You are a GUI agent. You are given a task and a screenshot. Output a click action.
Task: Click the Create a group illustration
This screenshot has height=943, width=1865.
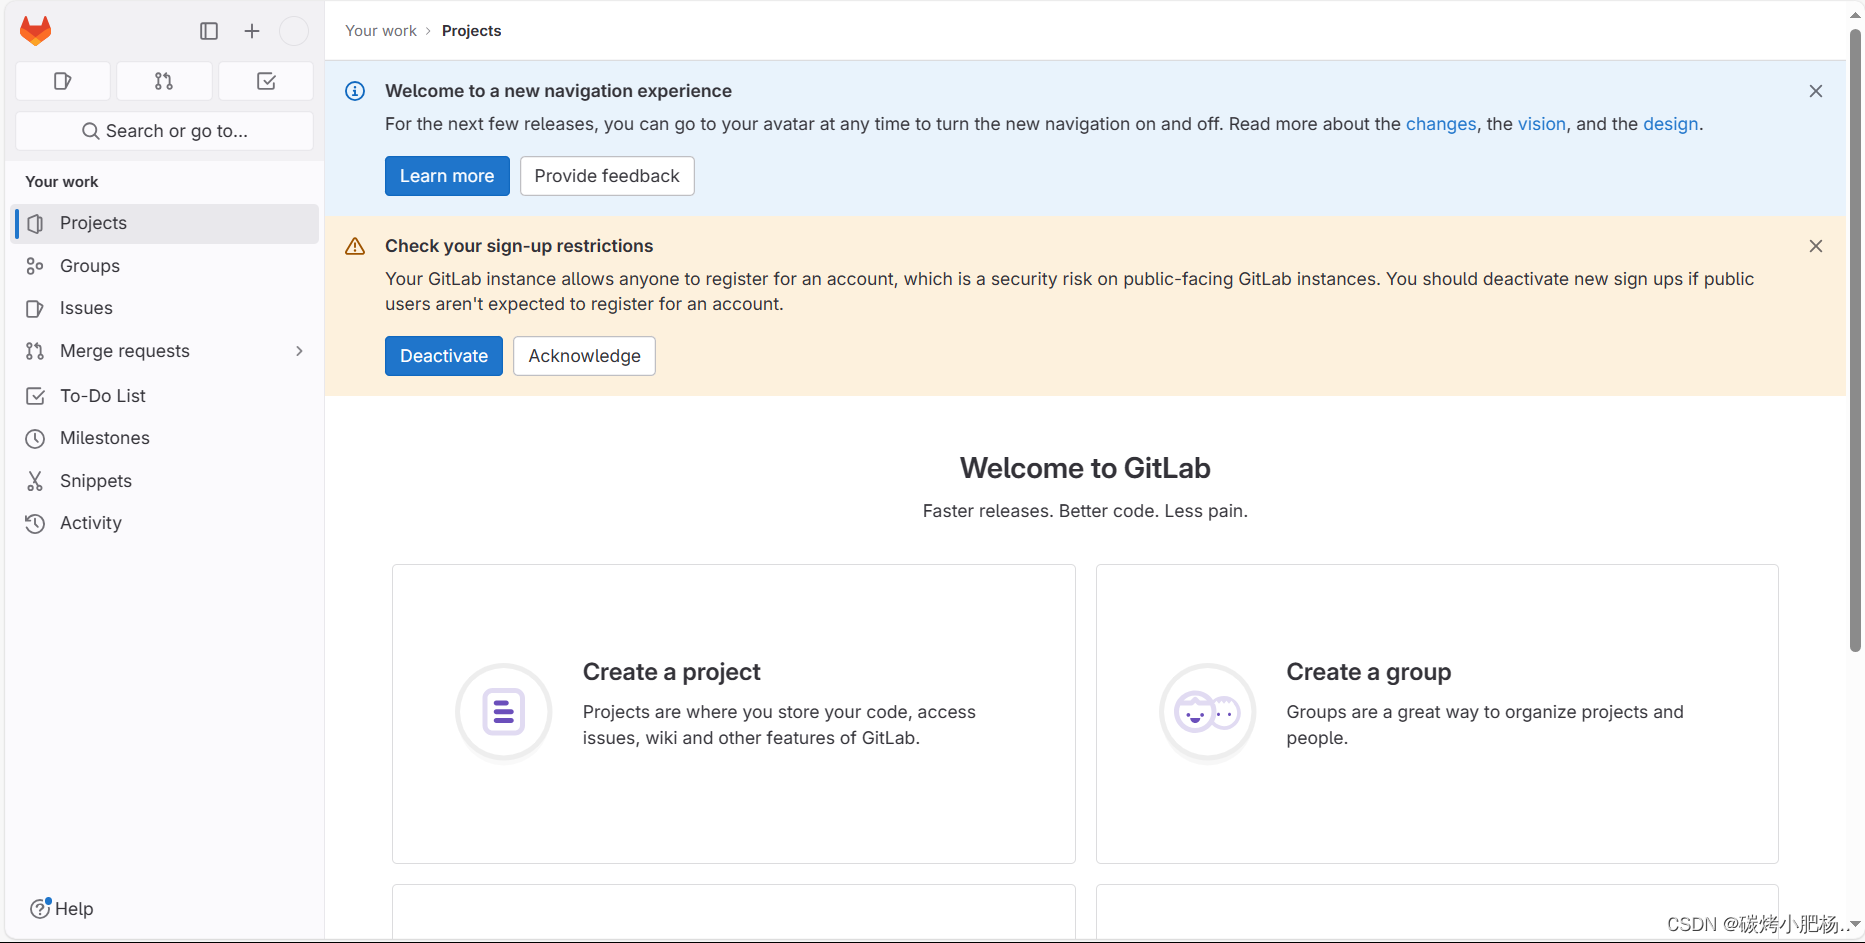point(1208,713)
